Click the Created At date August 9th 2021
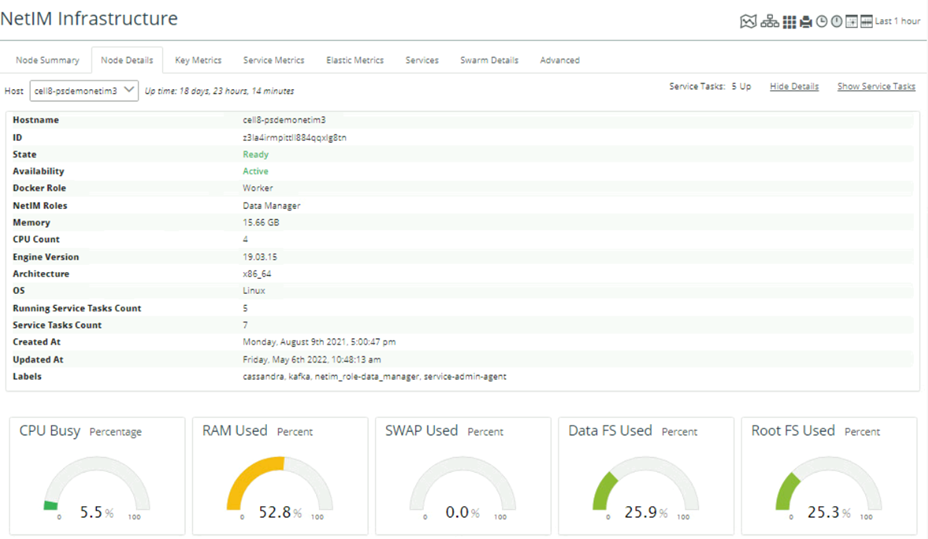The image size is (928, 539). (x=319, y=342)
